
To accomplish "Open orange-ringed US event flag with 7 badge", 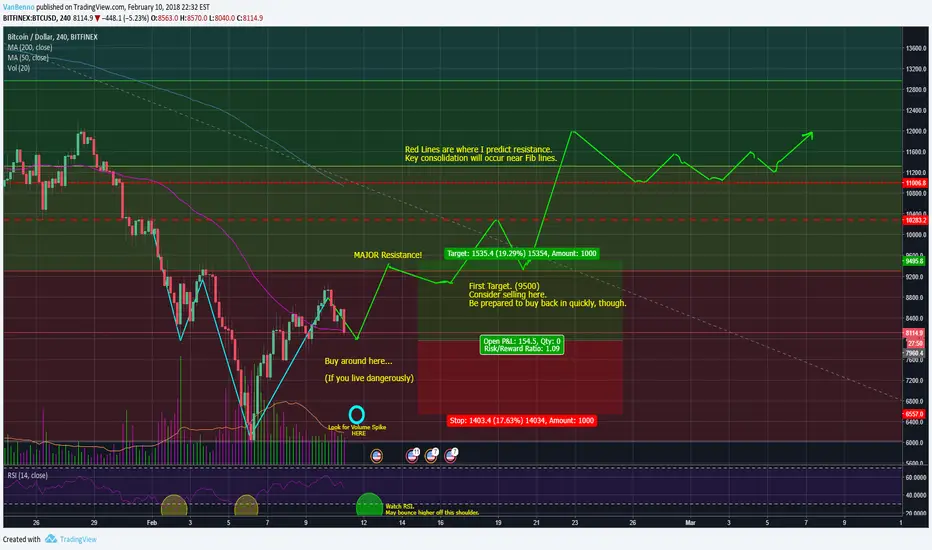I will coord(432,455).
